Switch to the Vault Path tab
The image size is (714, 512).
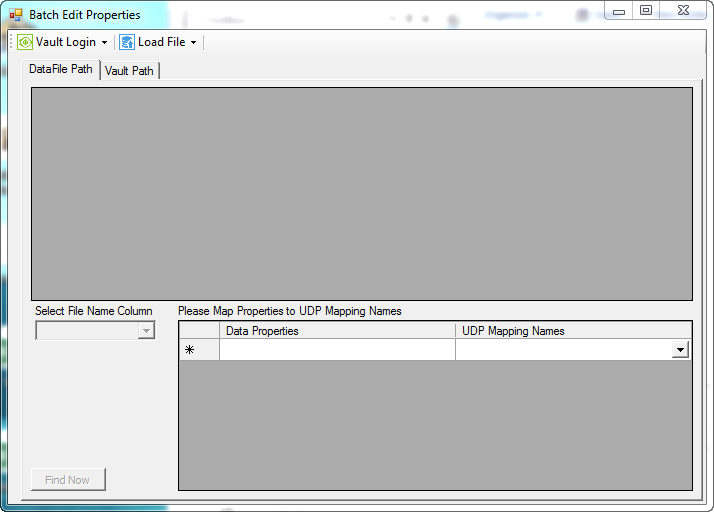click(129, 71)
